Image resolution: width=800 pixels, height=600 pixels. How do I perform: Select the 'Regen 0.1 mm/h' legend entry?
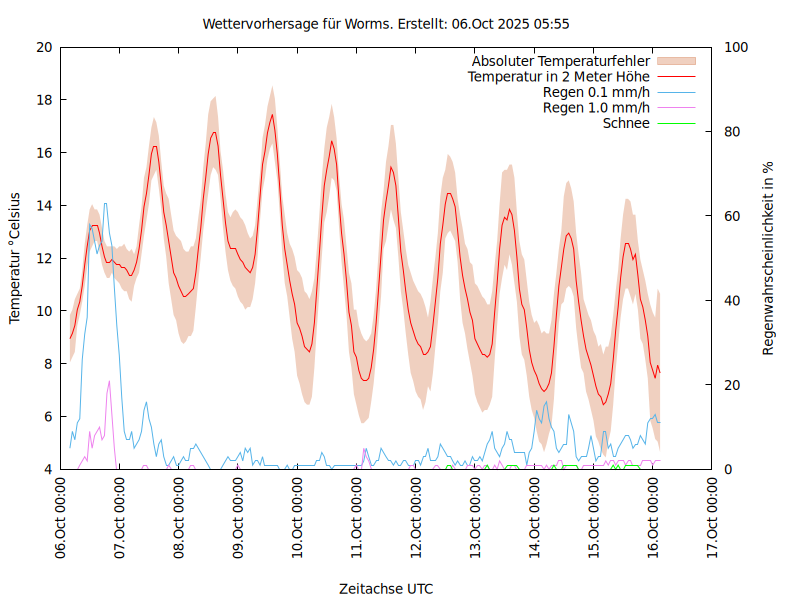(x=596, y=92)
